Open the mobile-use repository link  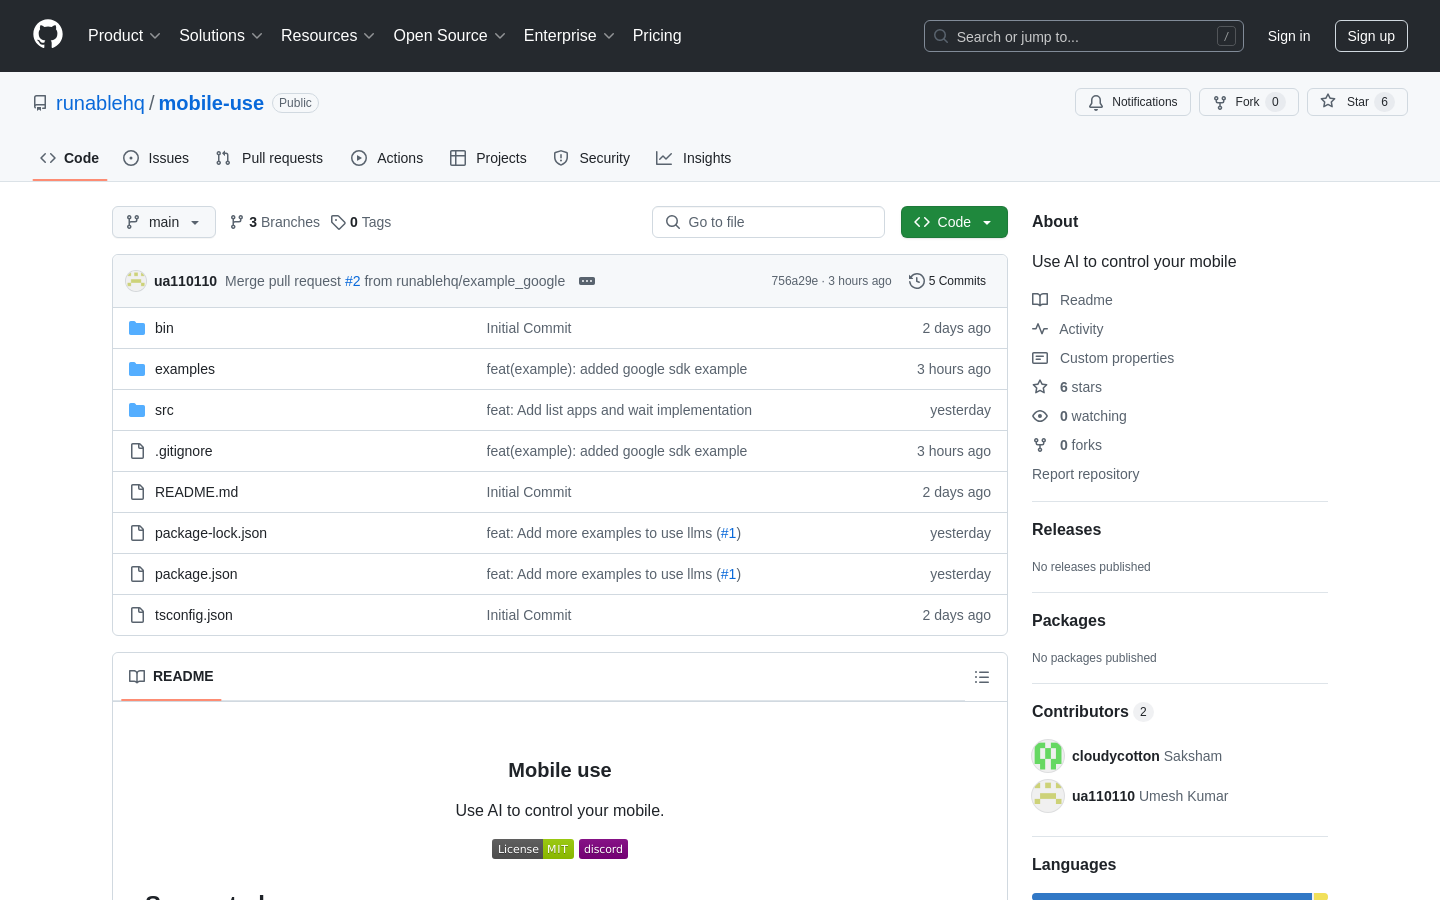[x=211, y=103]
